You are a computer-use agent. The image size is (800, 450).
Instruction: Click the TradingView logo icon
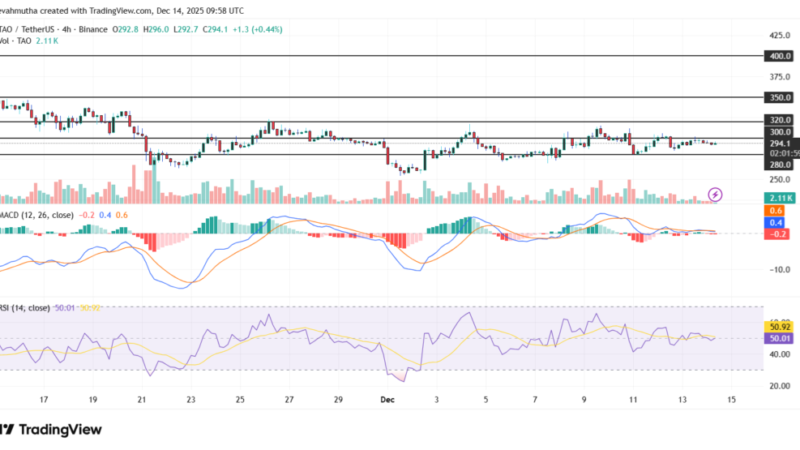tap(7, 429)
